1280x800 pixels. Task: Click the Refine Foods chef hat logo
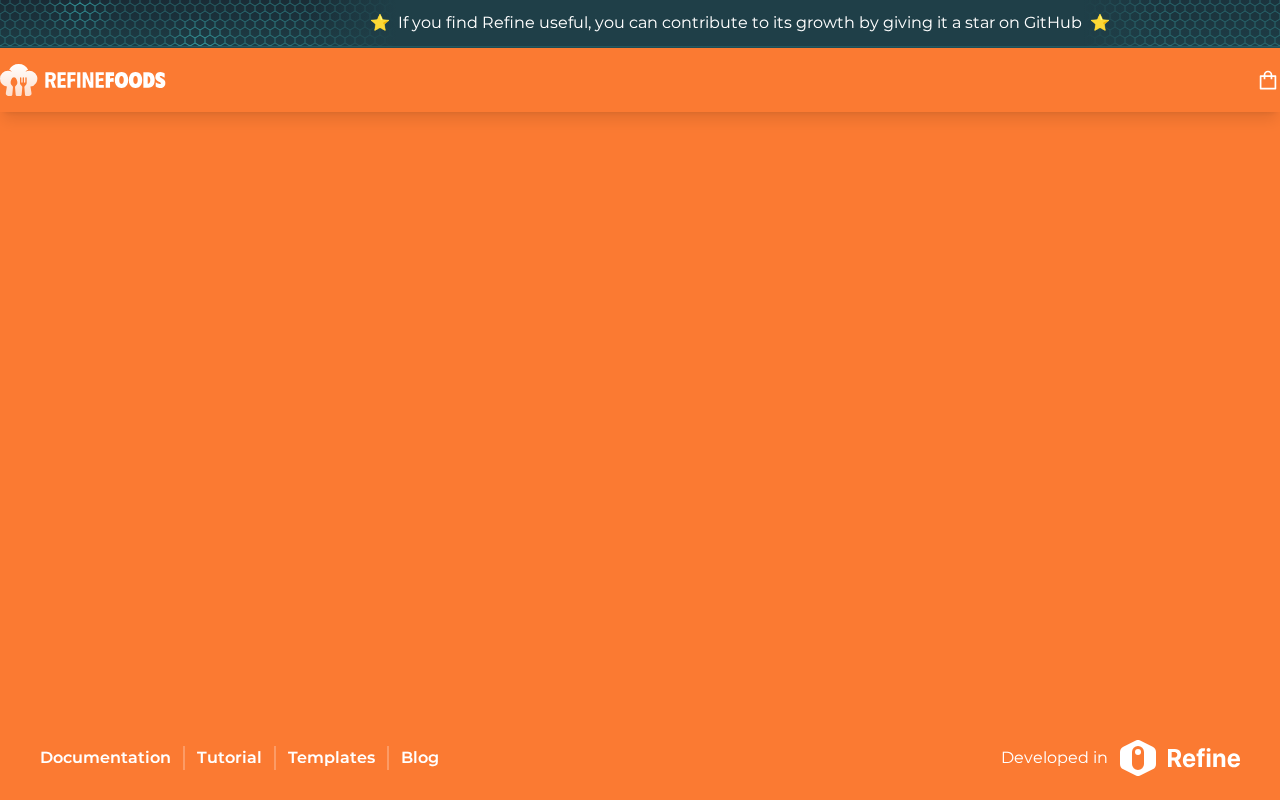pyautogui.click(x=19, y=80)
